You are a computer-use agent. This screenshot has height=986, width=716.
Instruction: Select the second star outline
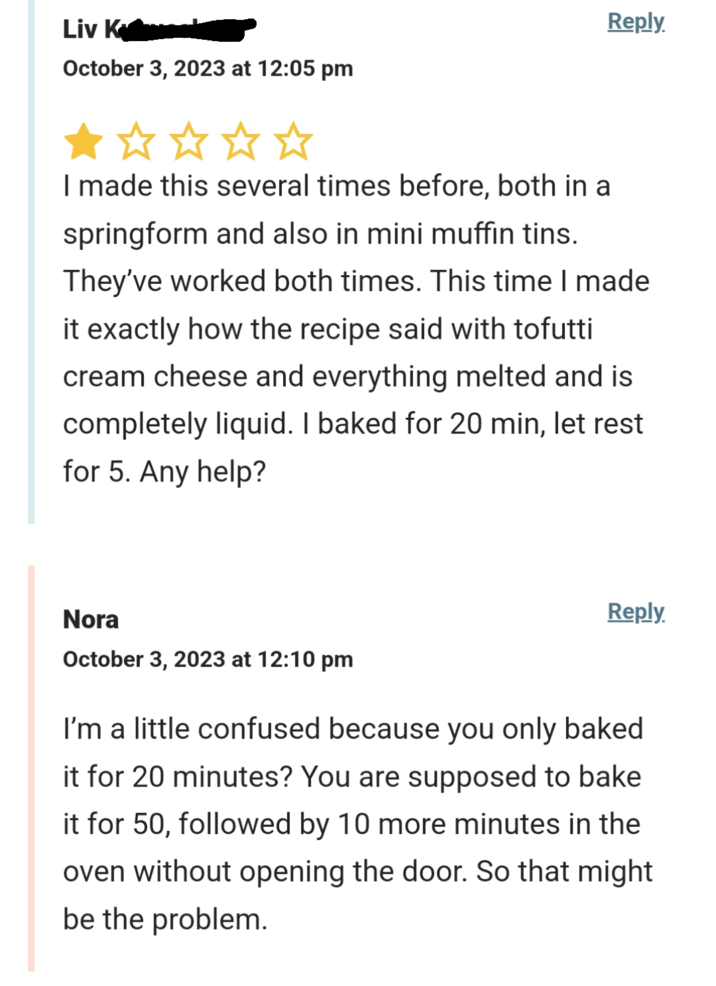pos(137,141)
